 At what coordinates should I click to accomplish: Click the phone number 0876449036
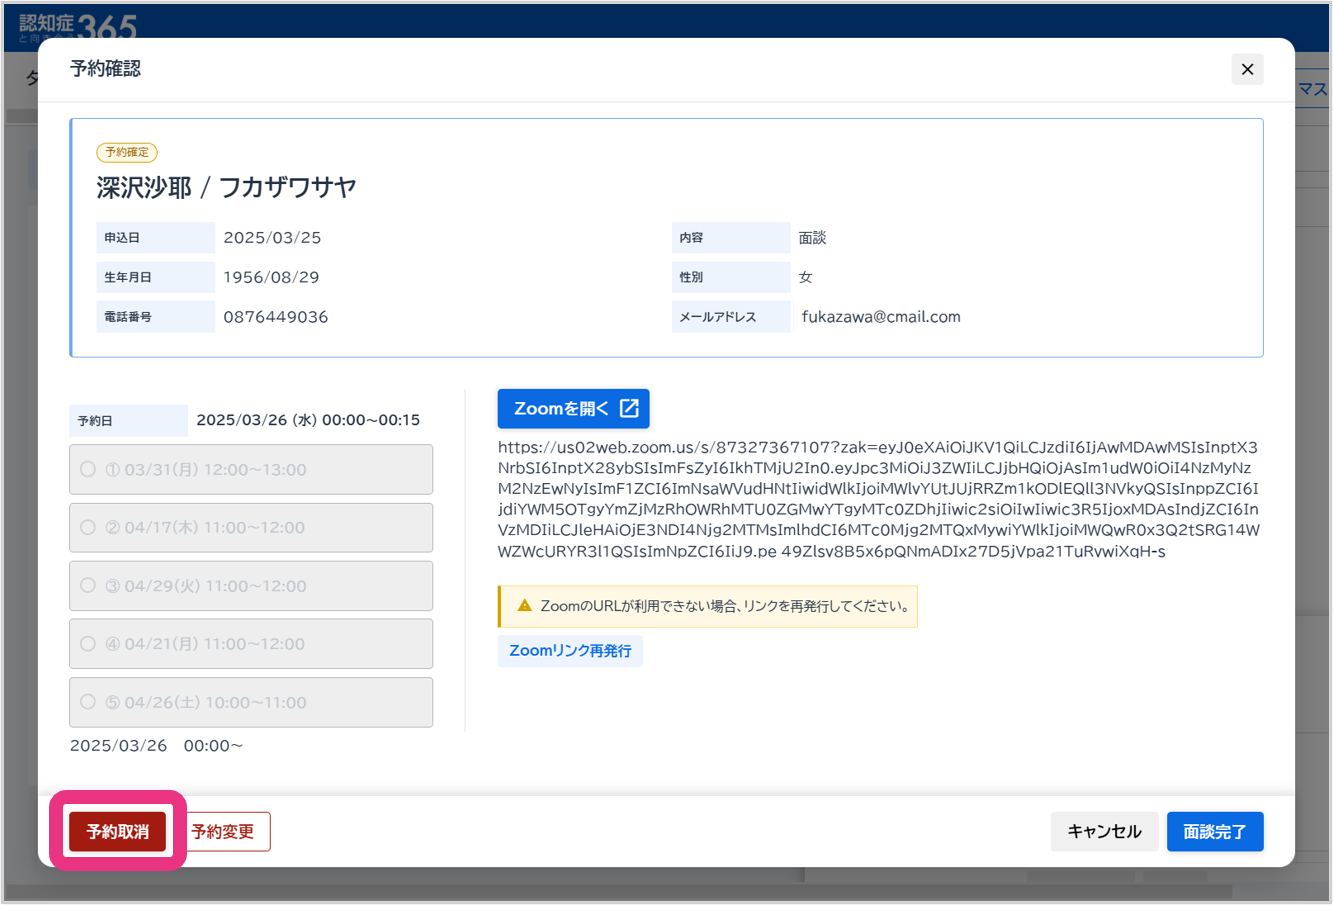pos(276,317)
